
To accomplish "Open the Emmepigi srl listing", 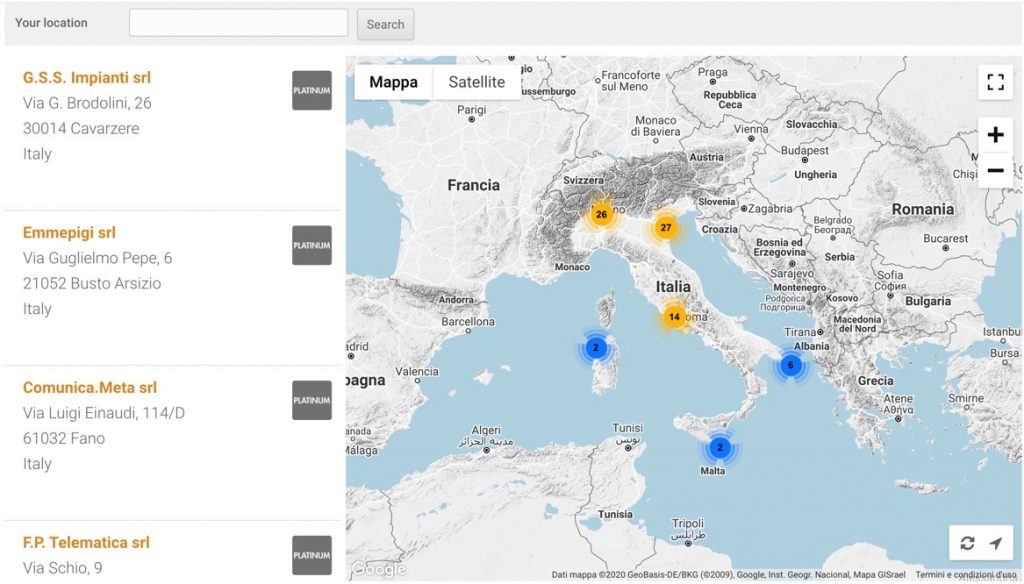I will [x=69, y=233].
